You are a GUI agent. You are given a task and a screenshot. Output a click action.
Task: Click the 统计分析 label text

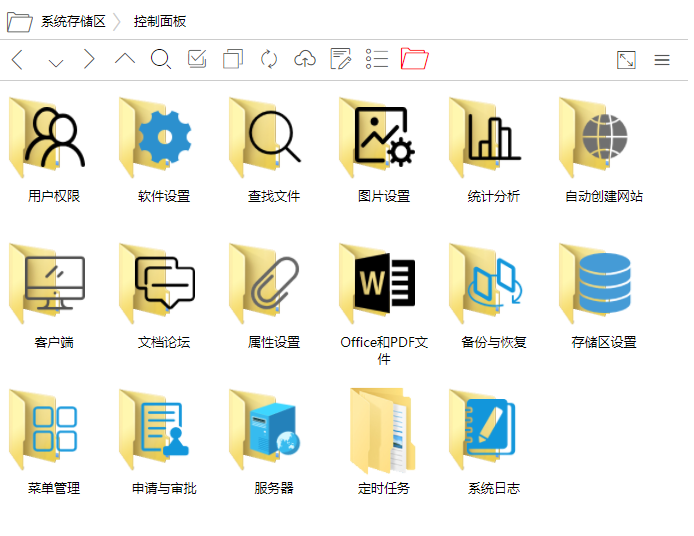click(494, 196)
